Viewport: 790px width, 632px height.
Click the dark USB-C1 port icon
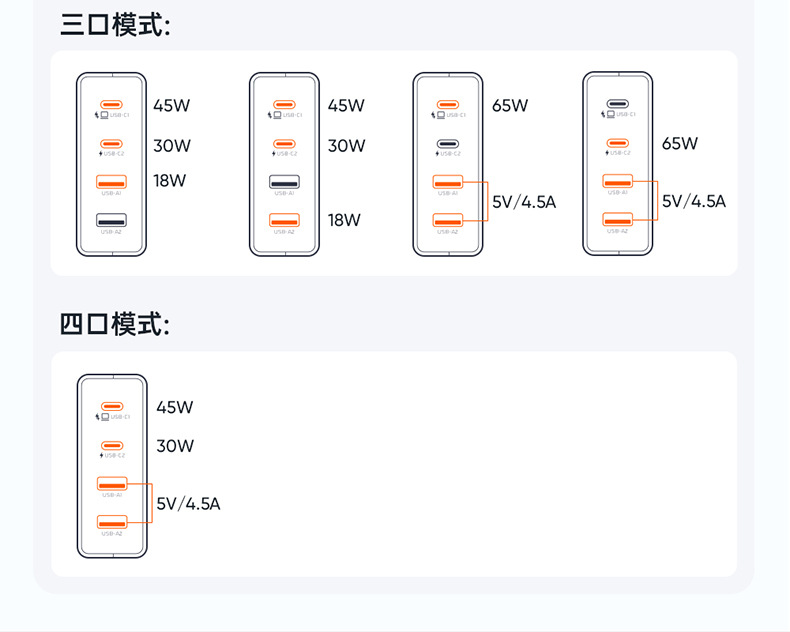[618, 104]
